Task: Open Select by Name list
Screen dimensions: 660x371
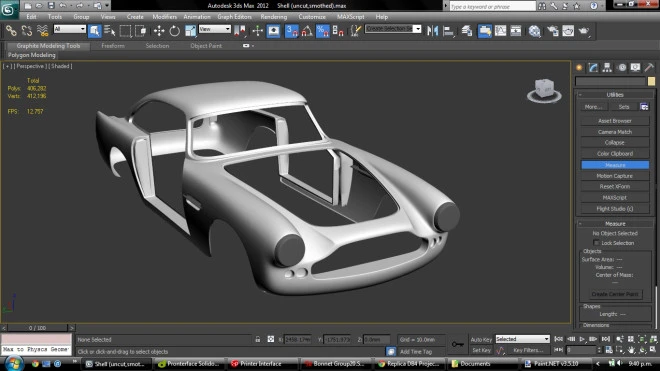Action: [x=109, y=31]
